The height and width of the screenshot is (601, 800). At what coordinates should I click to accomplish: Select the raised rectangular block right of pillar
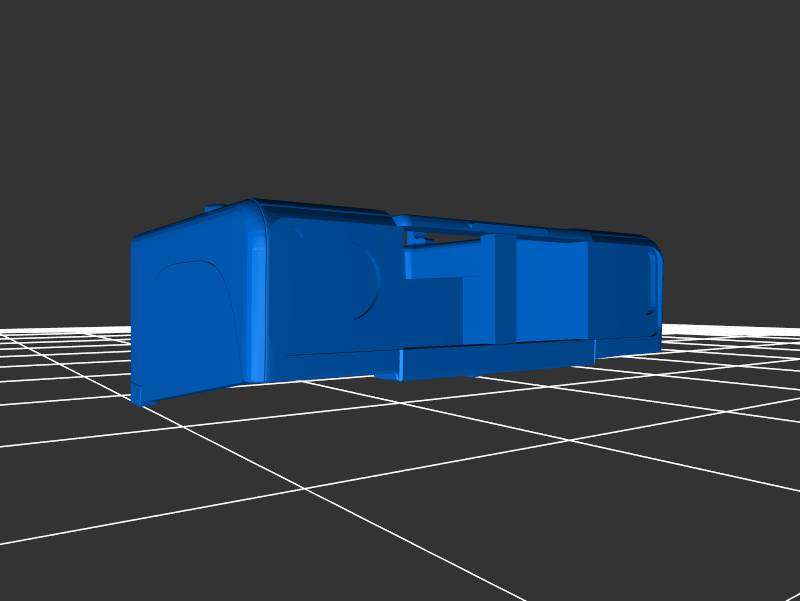tap(552, 292)
